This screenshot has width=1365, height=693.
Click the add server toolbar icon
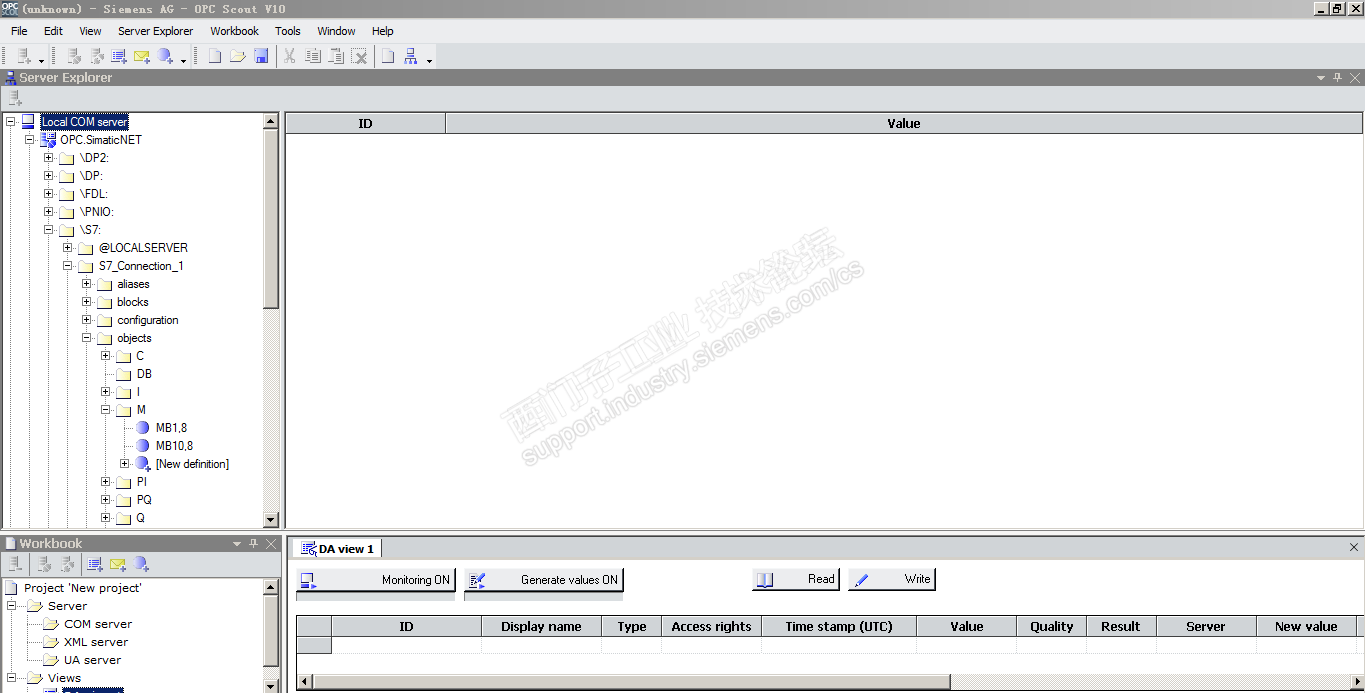click(x=24, y=57)
